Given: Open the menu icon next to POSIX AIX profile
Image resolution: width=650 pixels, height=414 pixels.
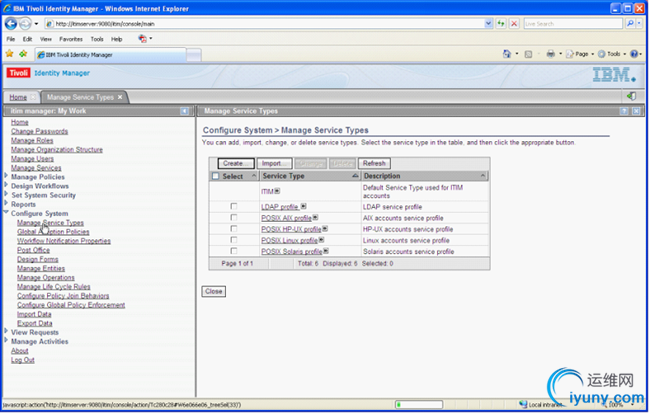Looking at the screenshot, I should click(315, 217).
